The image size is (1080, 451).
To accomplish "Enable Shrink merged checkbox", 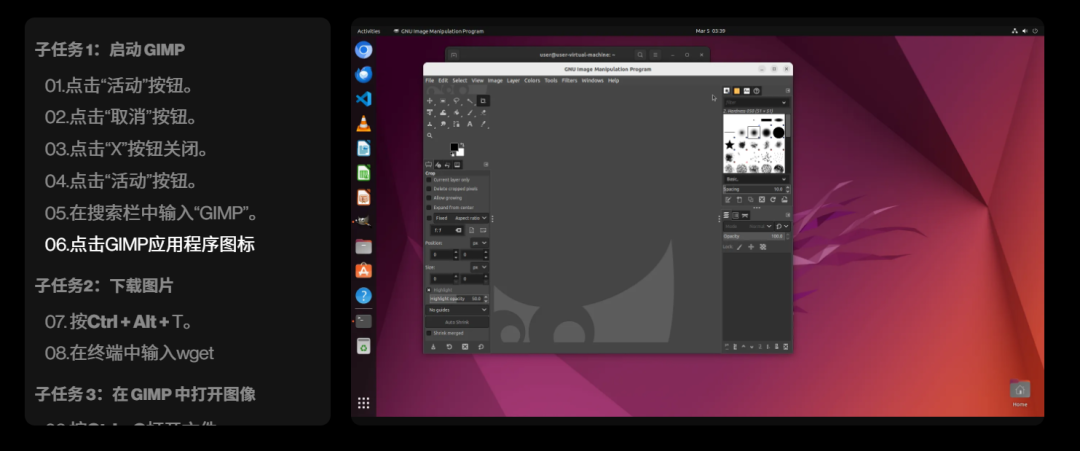I will pyautogui.click(x=428, y=333).
